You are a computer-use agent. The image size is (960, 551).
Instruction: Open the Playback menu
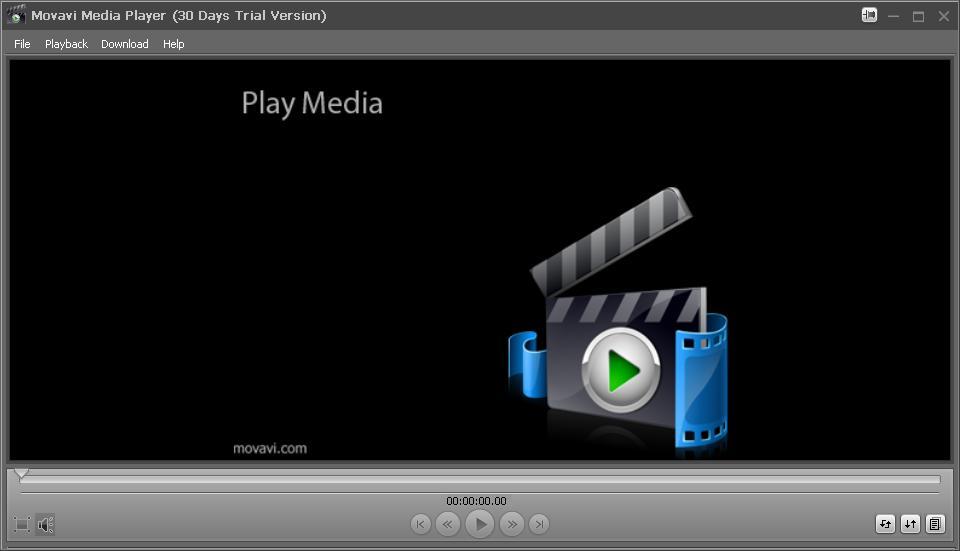coord(66,44)
